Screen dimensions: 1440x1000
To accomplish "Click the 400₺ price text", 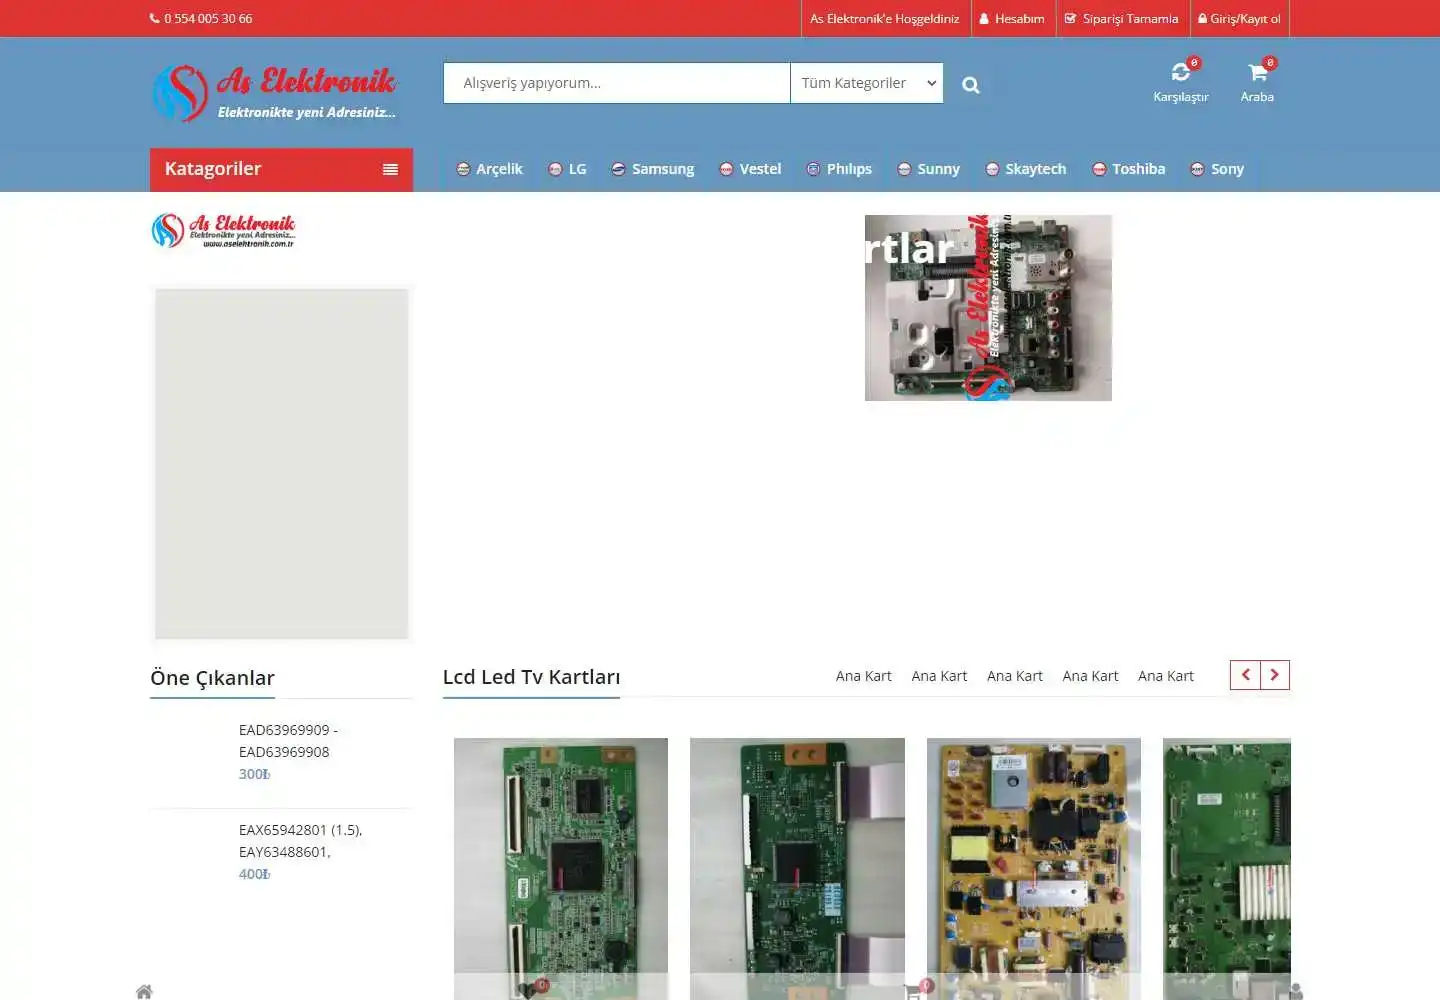I will (254, 874).
